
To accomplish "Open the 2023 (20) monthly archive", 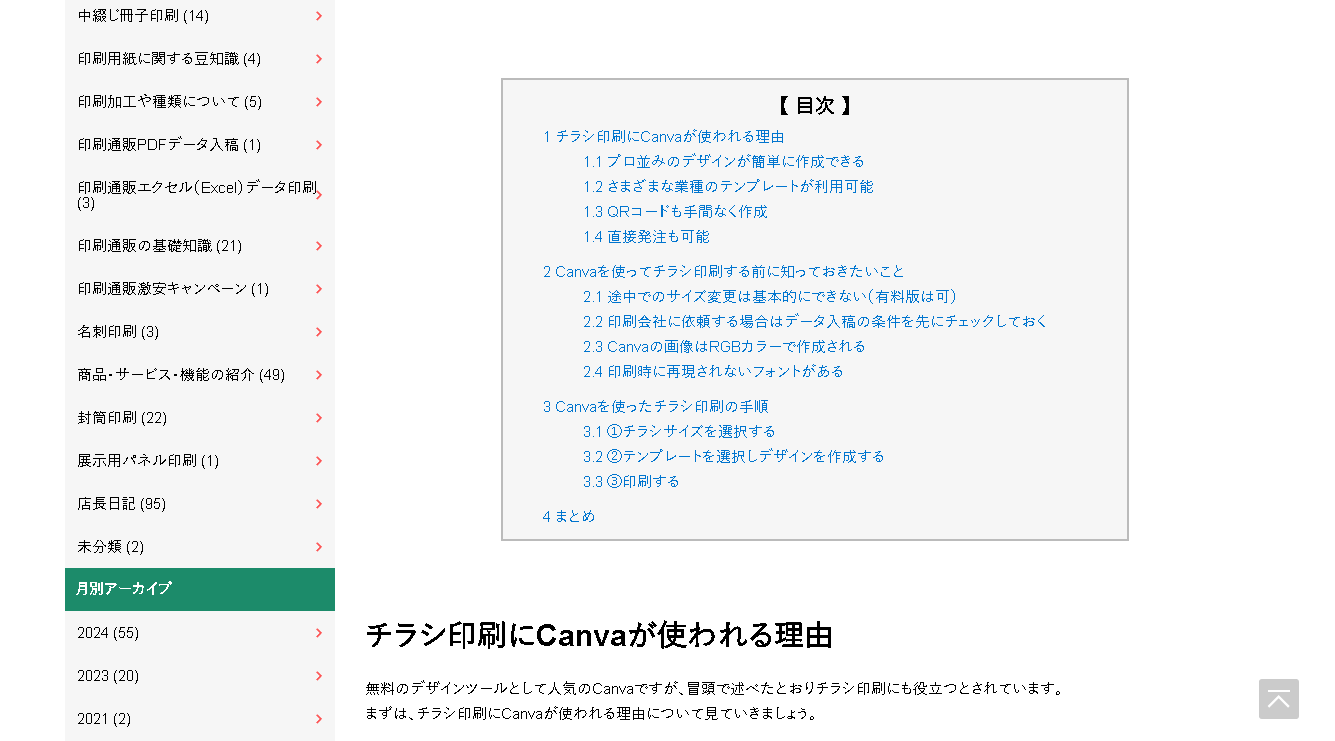I will click(200, 676).
